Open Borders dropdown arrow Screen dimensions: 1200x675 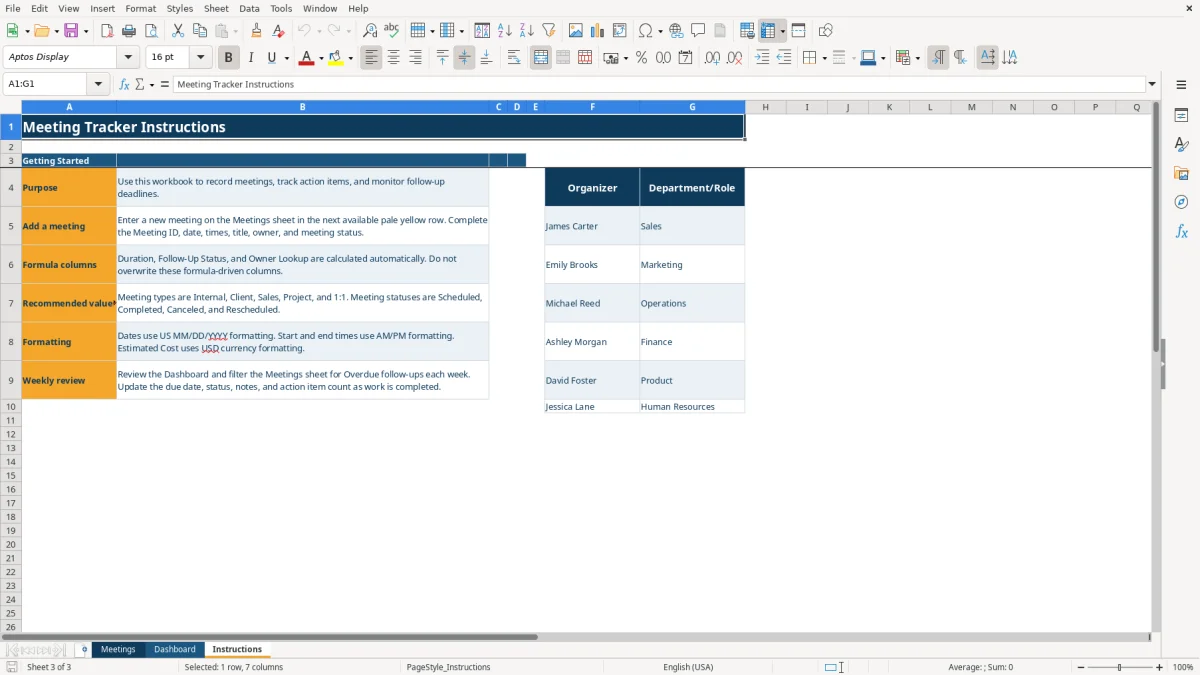pyautogui.click(x=824, y=58)
